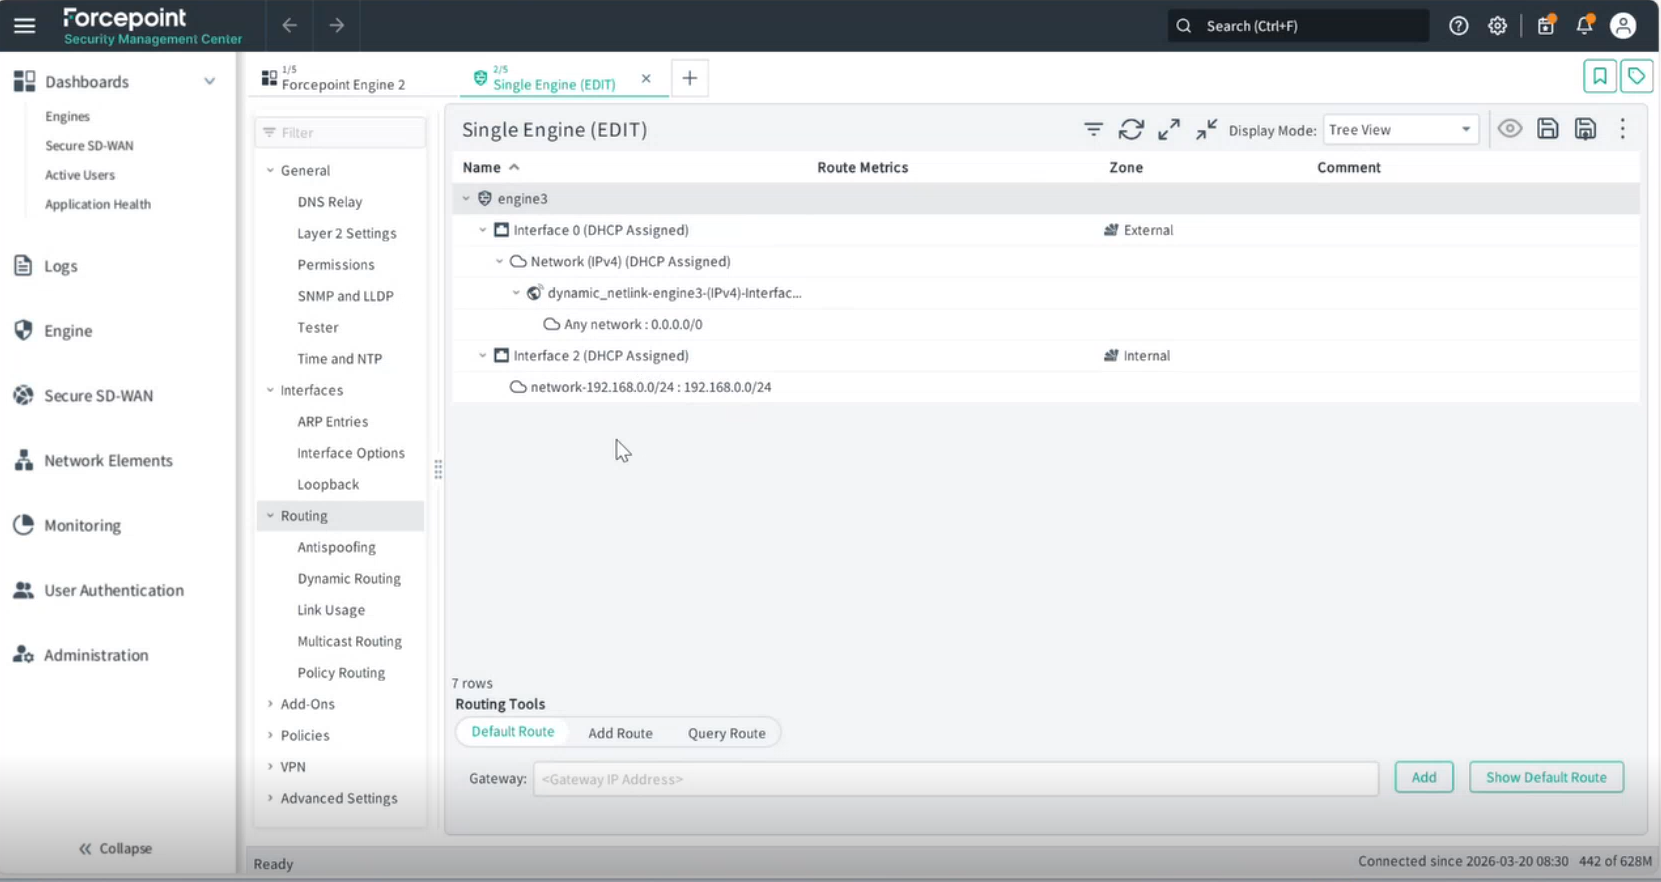Collapse Interface 0 (DHCP Assigned) node
Image resolution: width=1661 pixels, height=882 pixels.
pyautogui.click(x=483, y=230)
